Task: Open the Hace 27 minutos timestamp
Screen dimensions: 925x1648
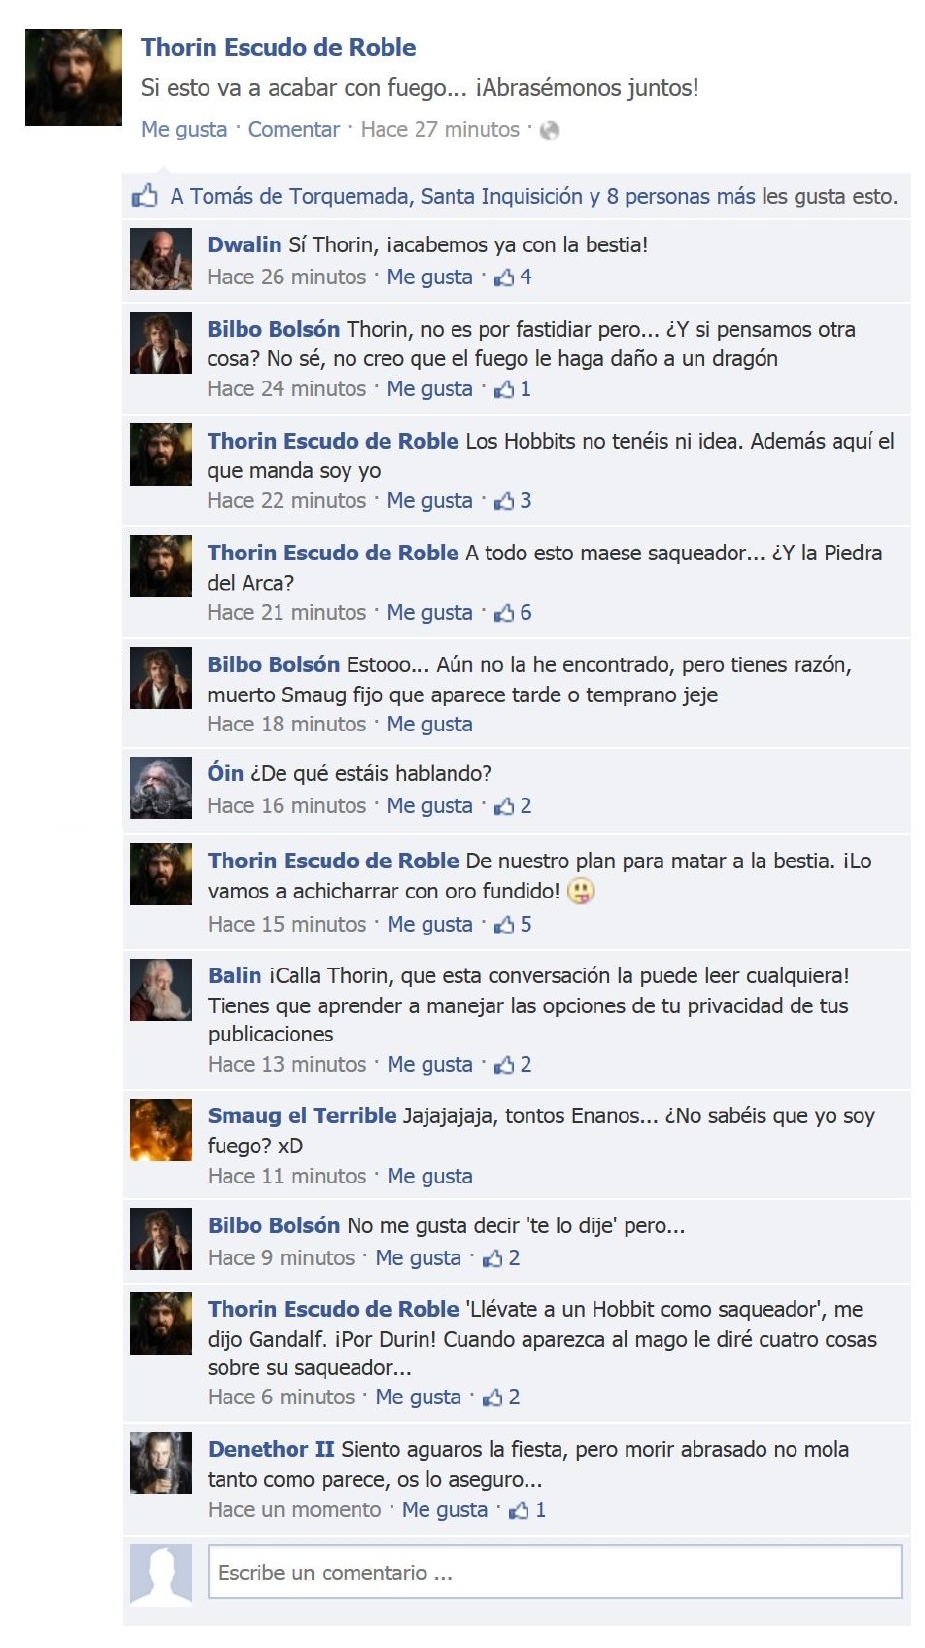Action: coord(440,130)
